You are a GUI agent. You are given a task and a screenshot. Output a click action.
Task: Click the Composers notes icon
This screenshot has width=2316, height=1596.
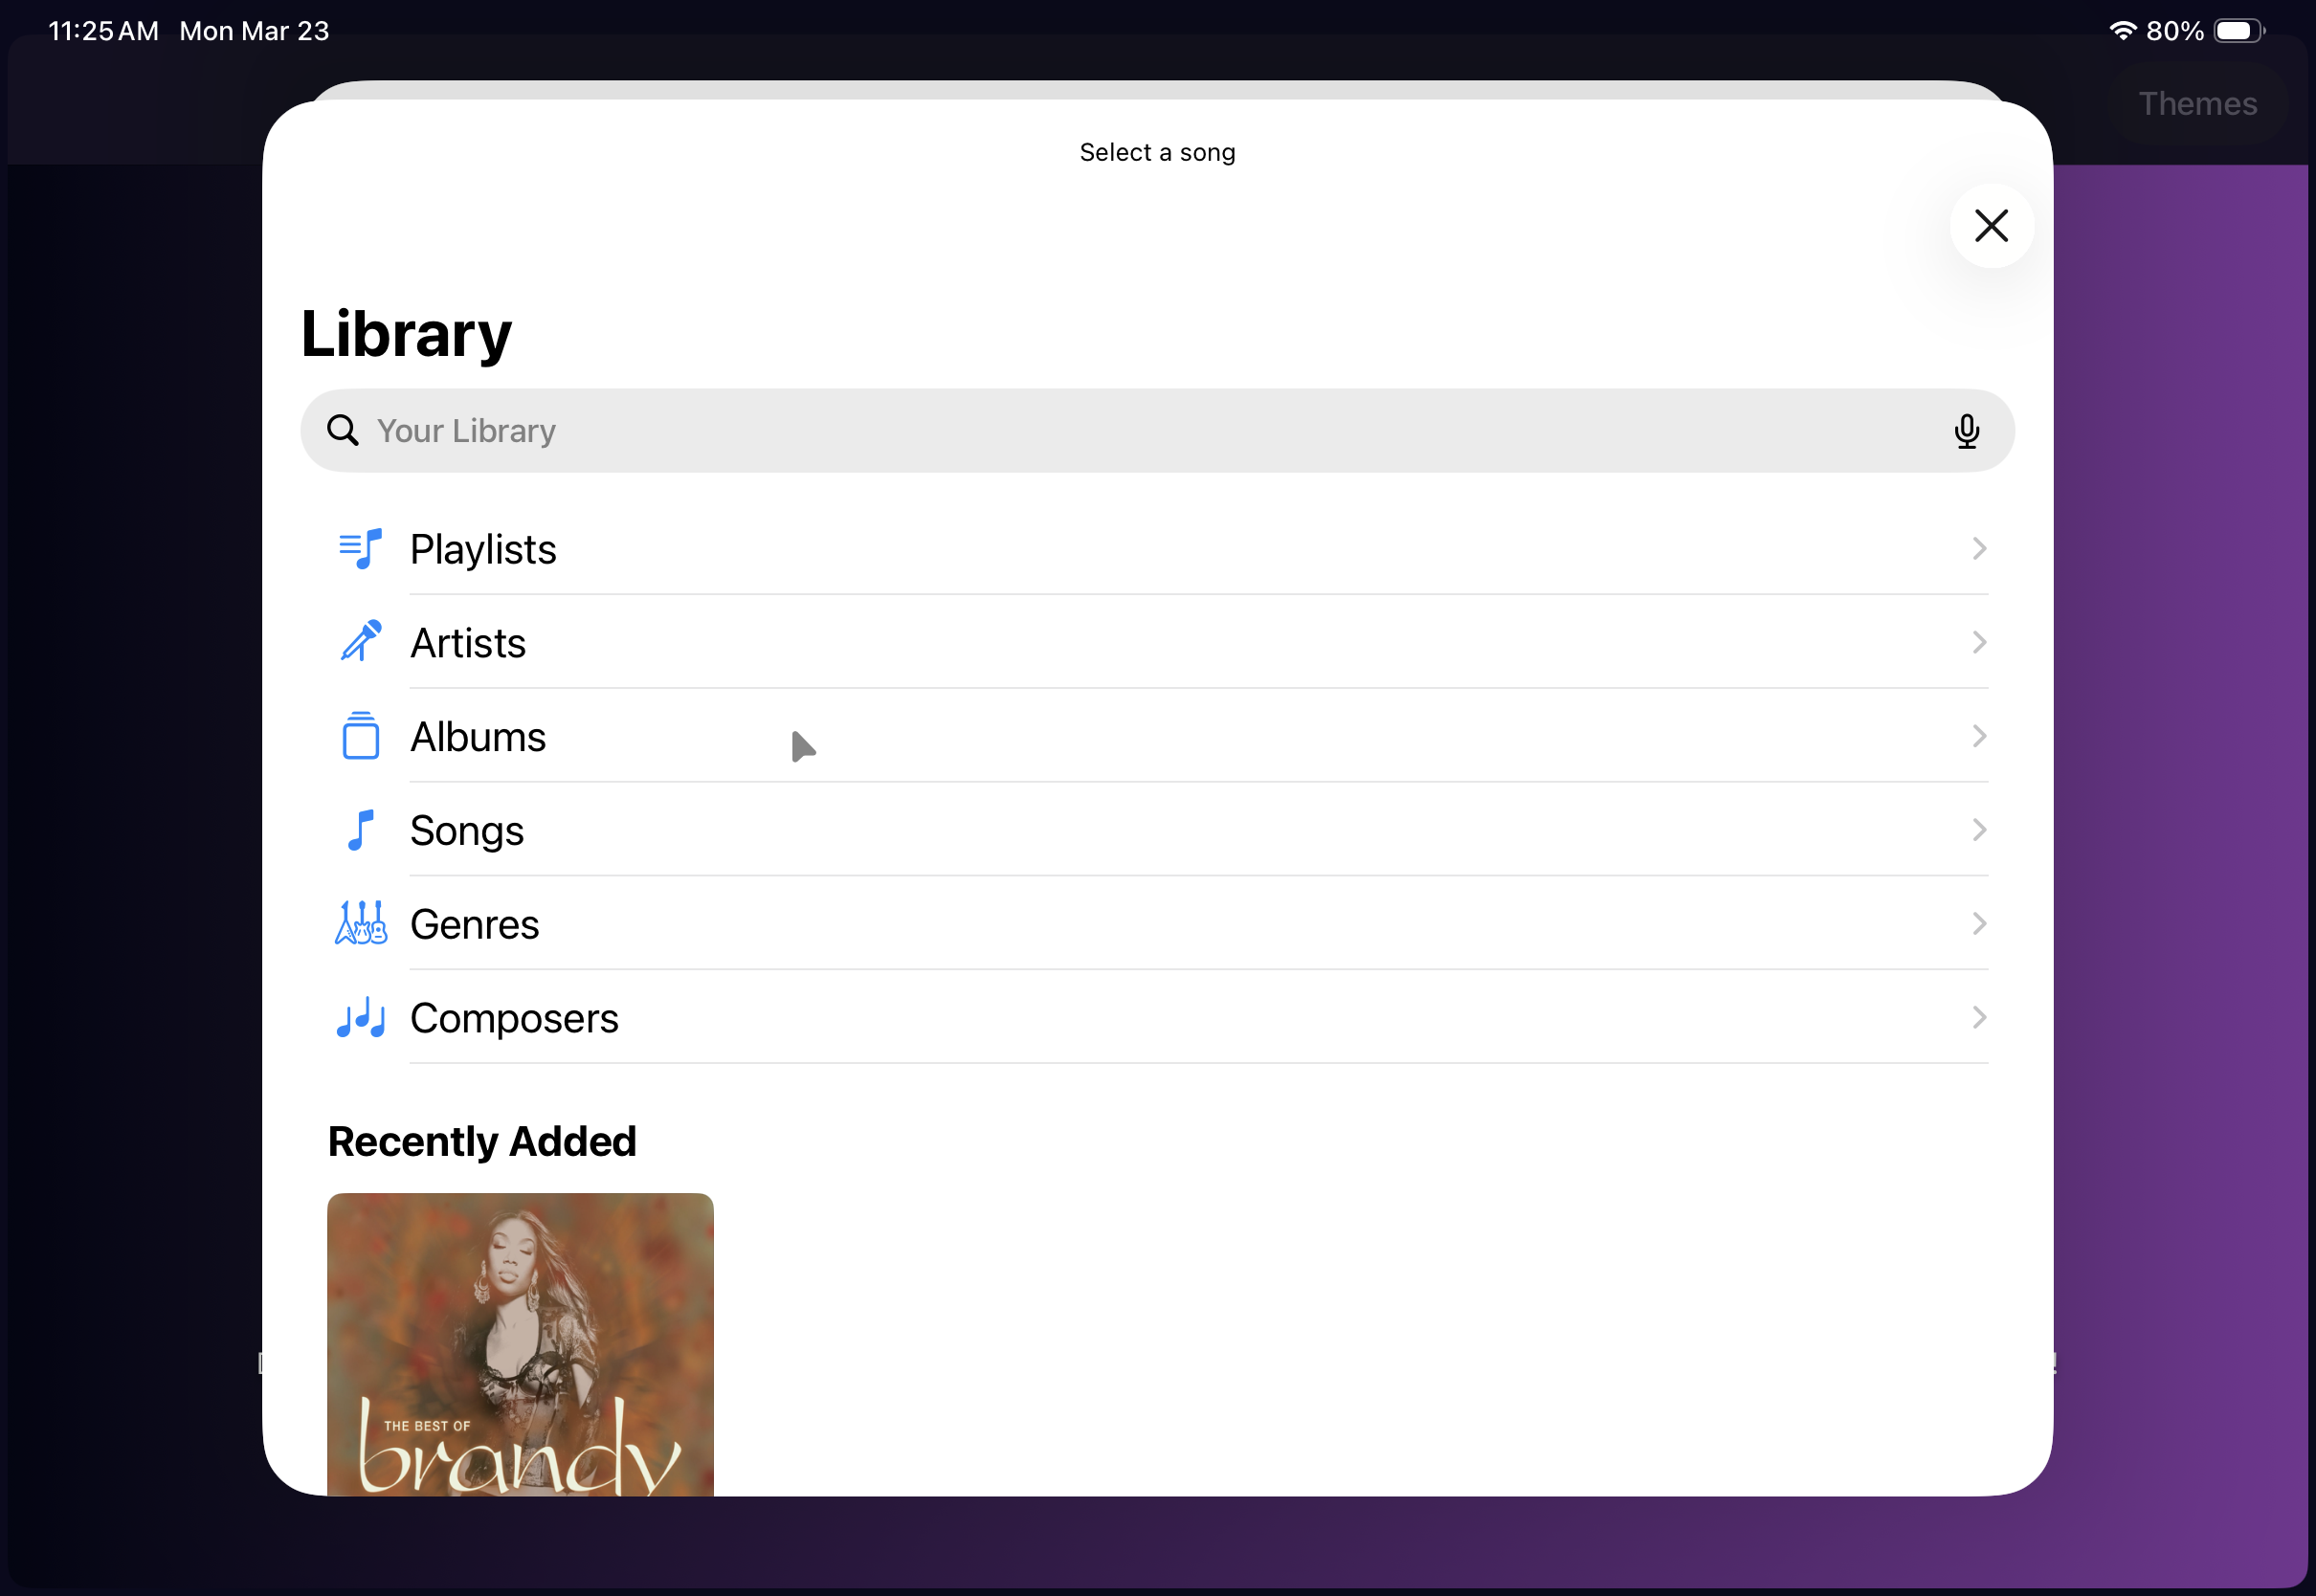(360, 1018)
